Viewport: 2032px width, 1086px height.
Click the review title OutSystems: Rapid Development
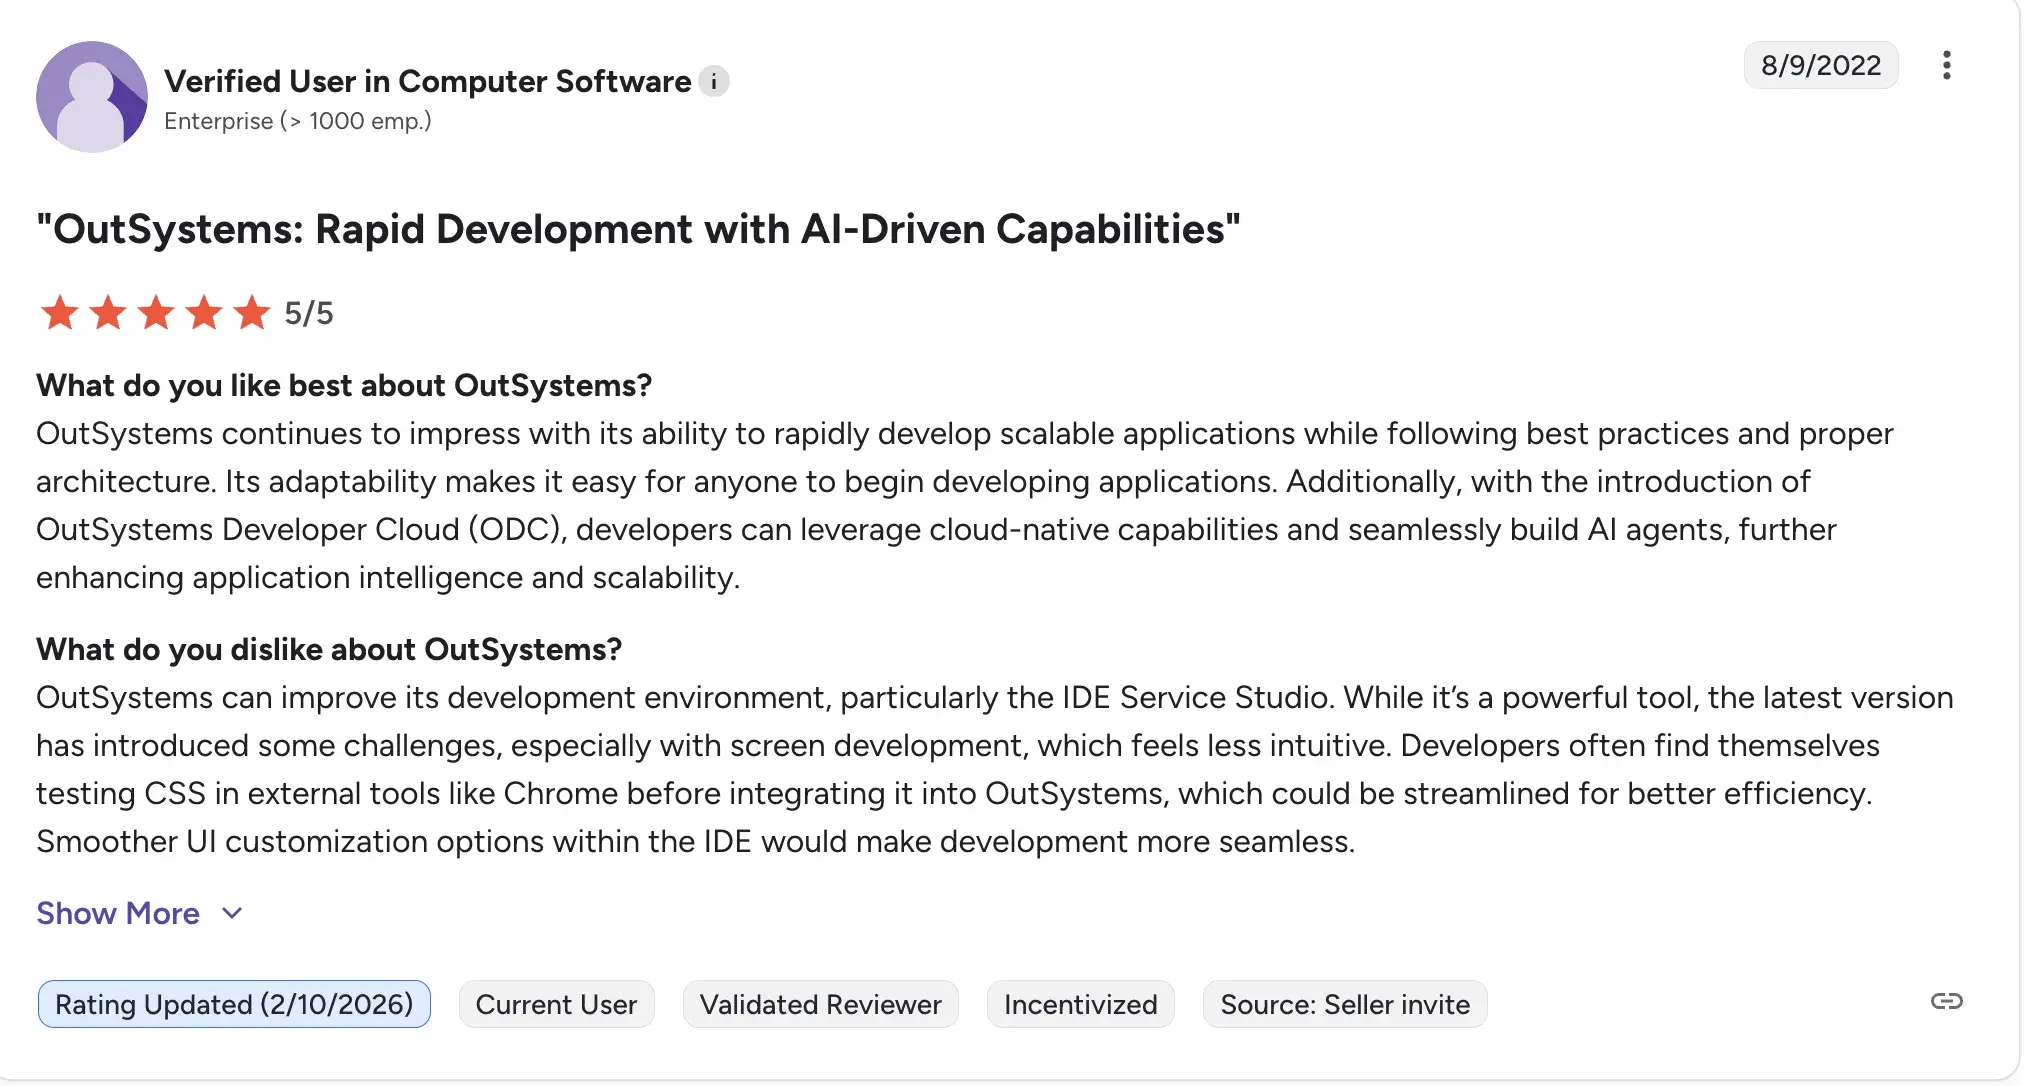pyautogui.click(x=637, y=229)
